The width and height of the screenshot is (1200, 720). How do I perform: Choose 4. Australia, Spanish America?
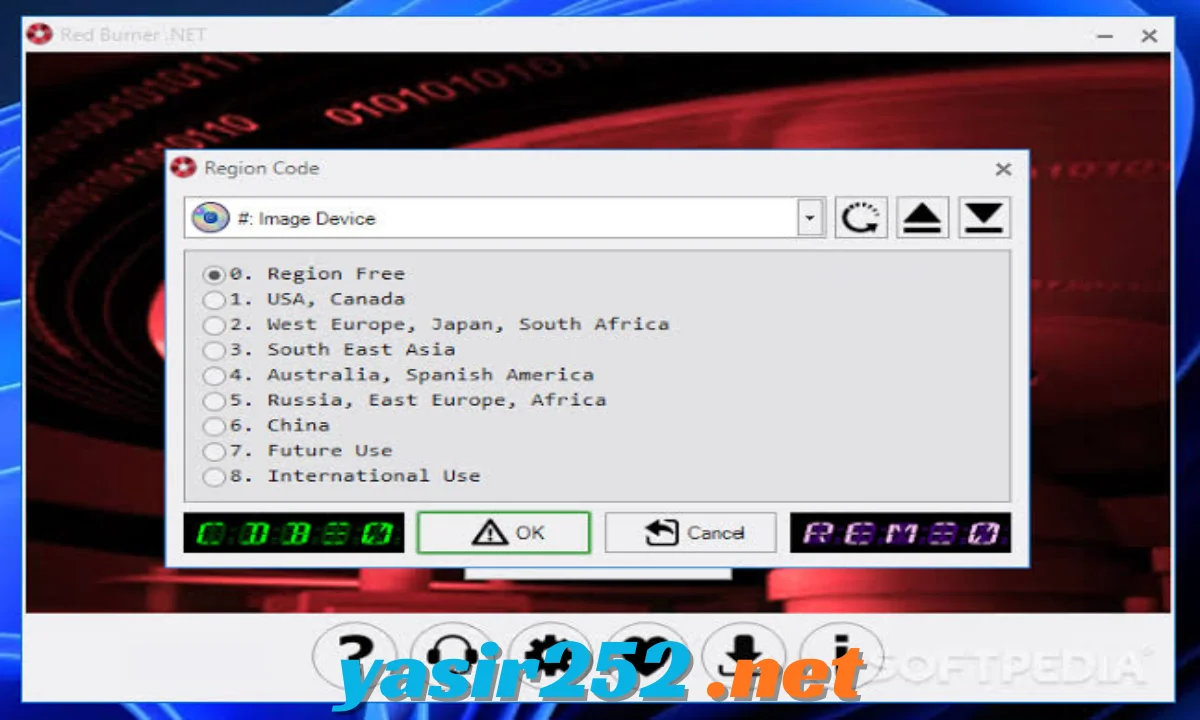click(x=399, y=375)
